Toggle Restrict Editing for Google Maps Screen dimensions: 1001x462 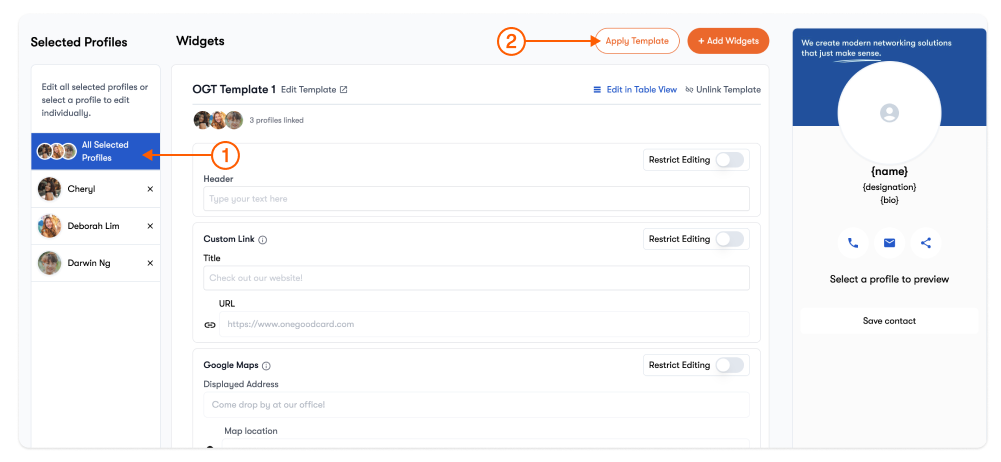(x=729, y=365)
